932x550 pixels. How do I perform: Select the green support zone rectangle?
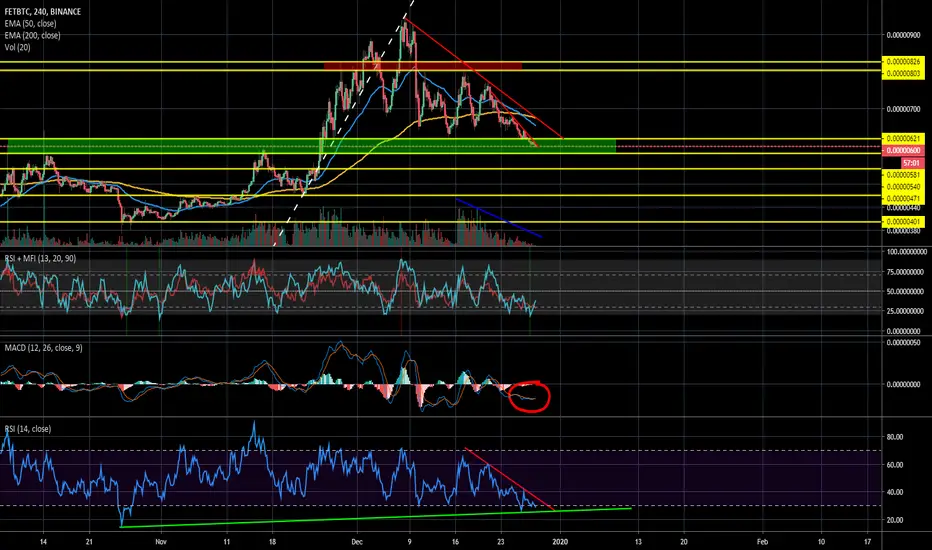coord(311,146)
